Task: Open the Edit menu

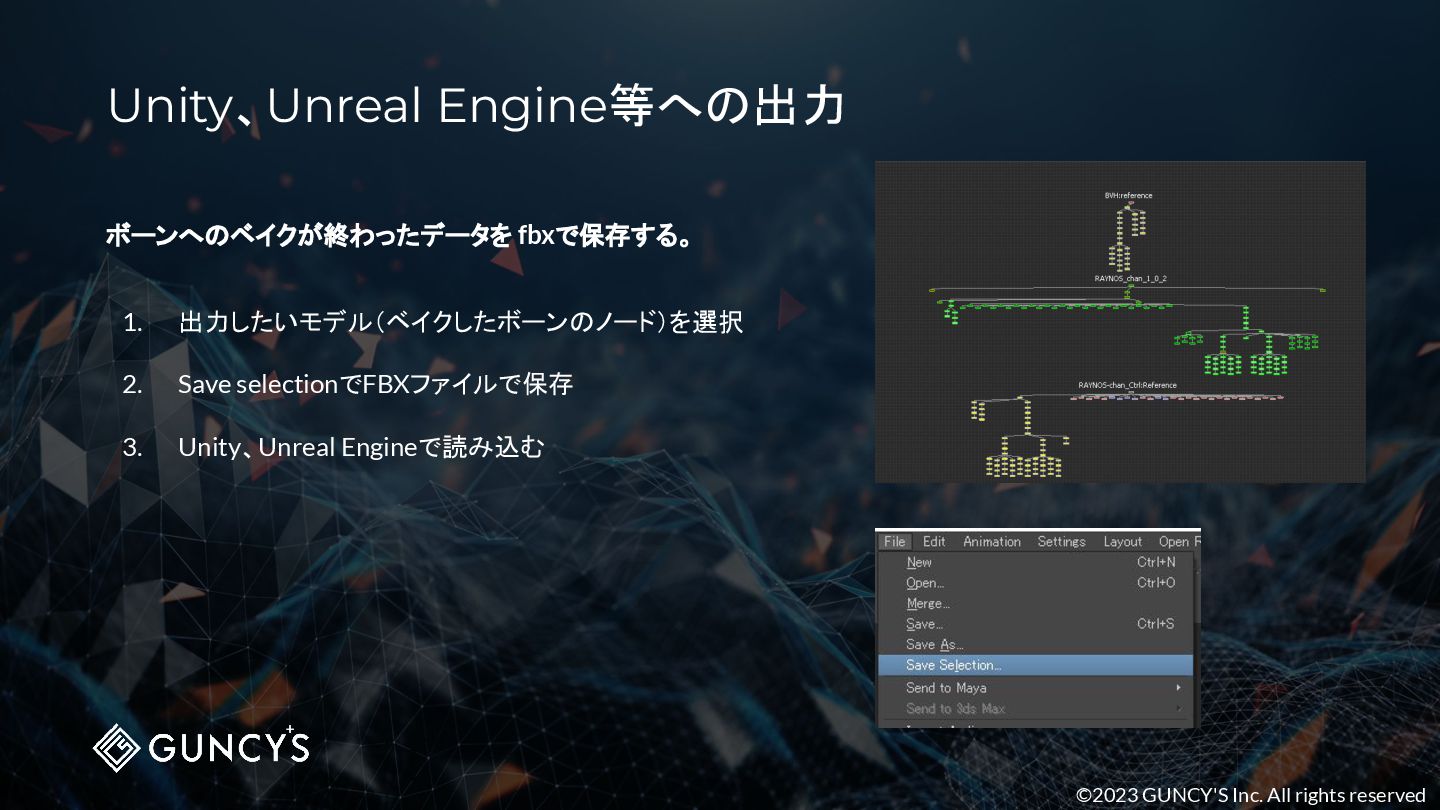Action: (x=934, y=542)
